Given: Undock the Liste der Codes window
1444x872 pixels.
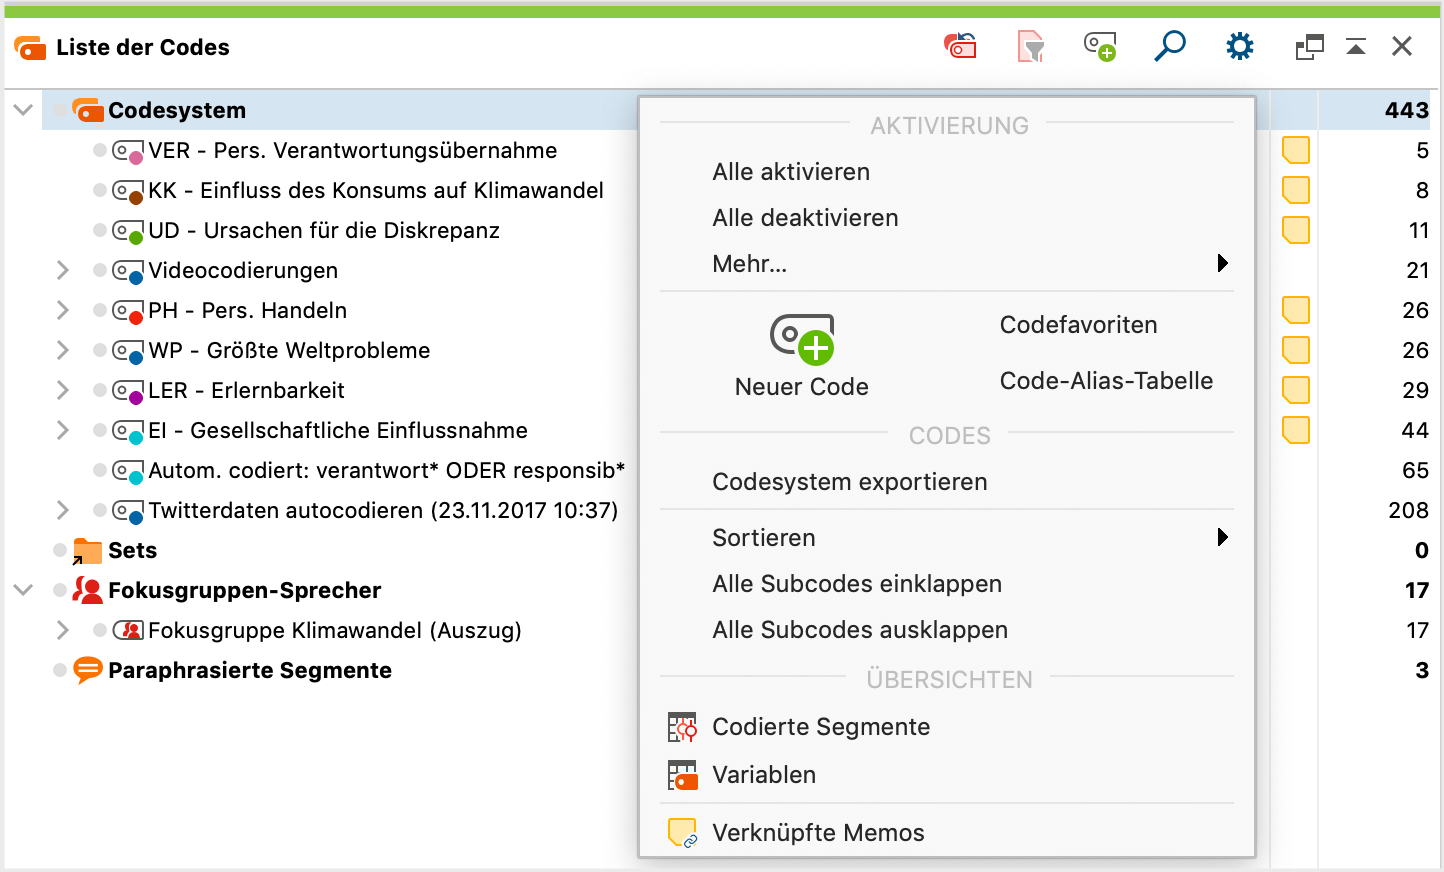Looking at the screenshot, I should (1309, 47).
